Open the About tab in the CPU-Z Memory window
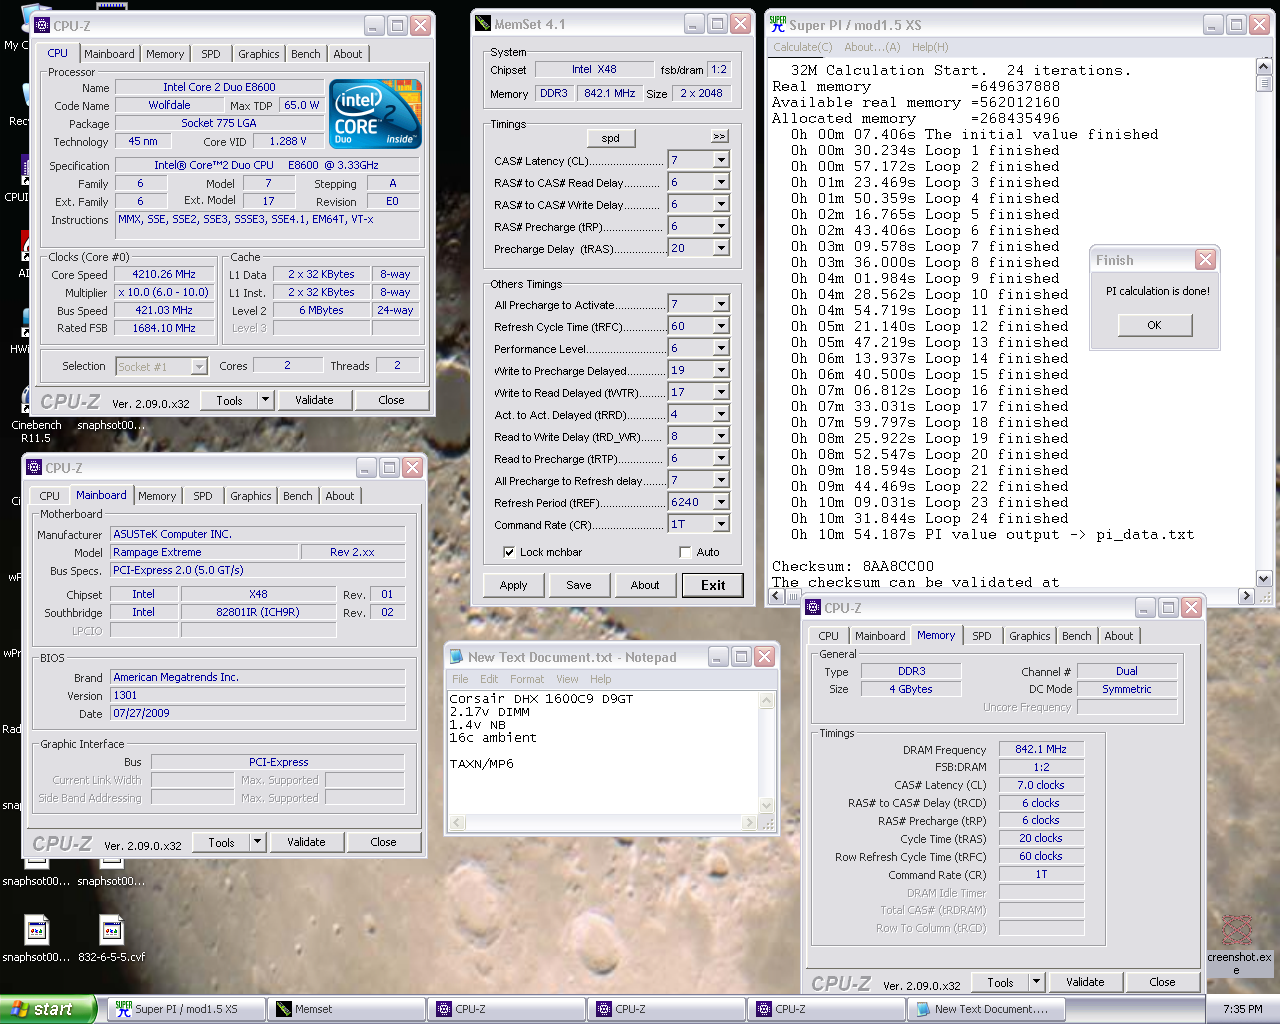1280x1024 pixels. click(x=1119, y=636)
